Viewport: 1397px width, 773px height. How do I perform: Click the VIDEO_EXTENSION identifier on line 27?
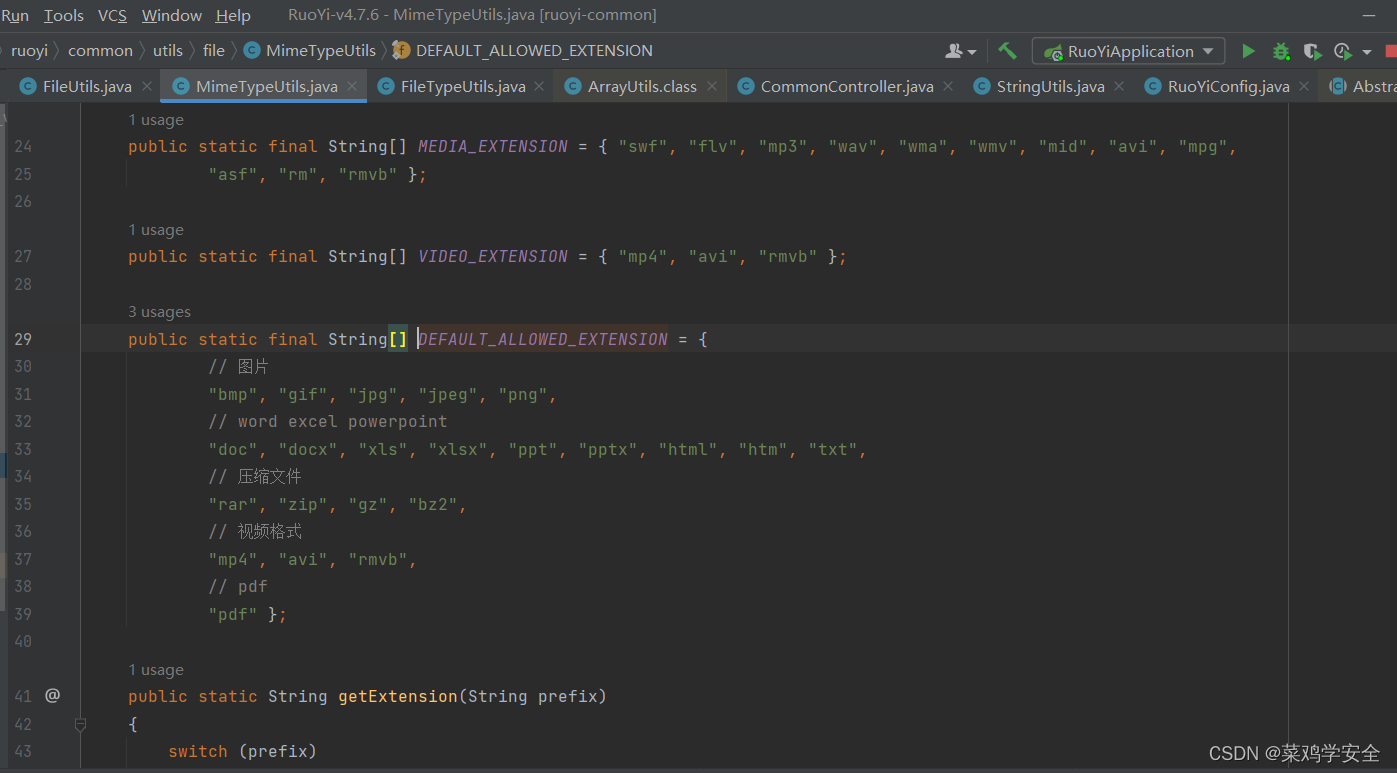point(493,256)
